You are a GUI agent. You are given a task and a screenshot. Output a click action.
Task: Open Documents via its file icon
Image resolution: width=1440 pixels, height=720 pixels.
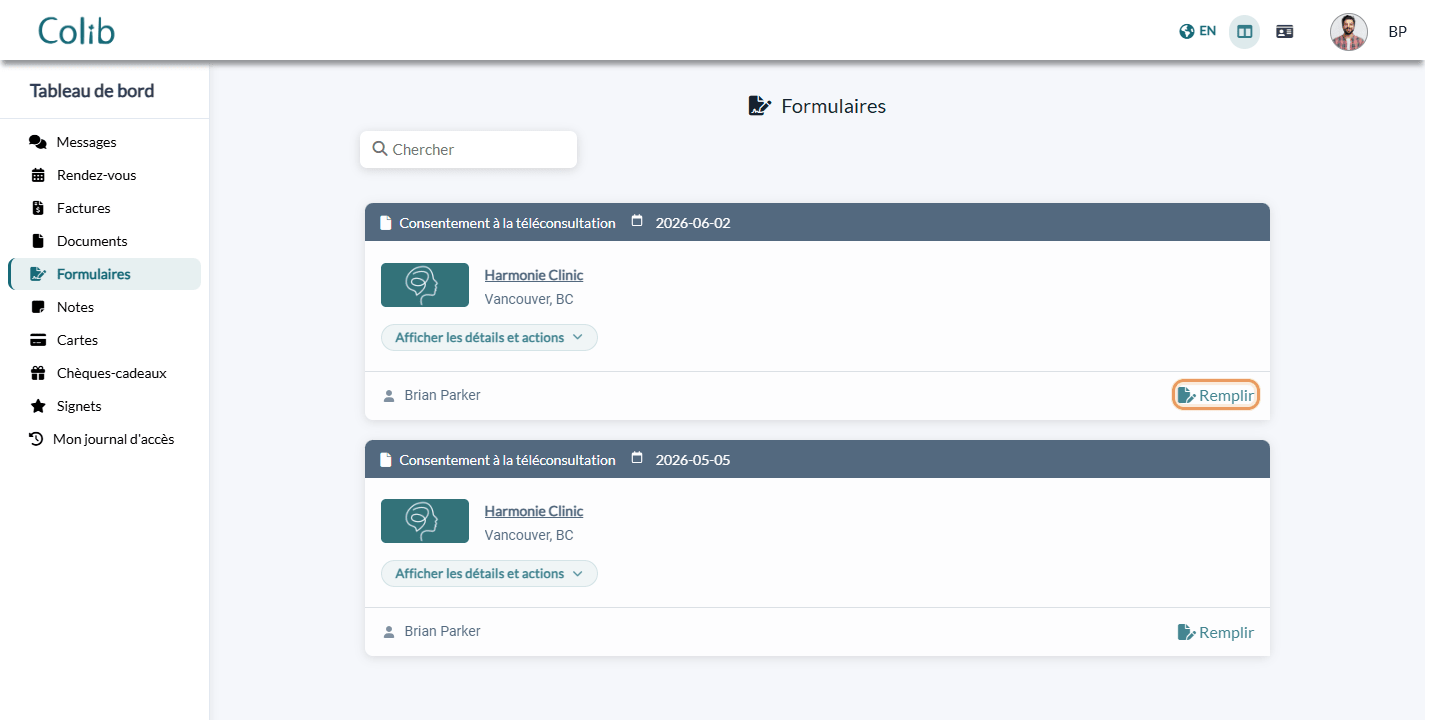pyautogui.click(x=38, y=241)
